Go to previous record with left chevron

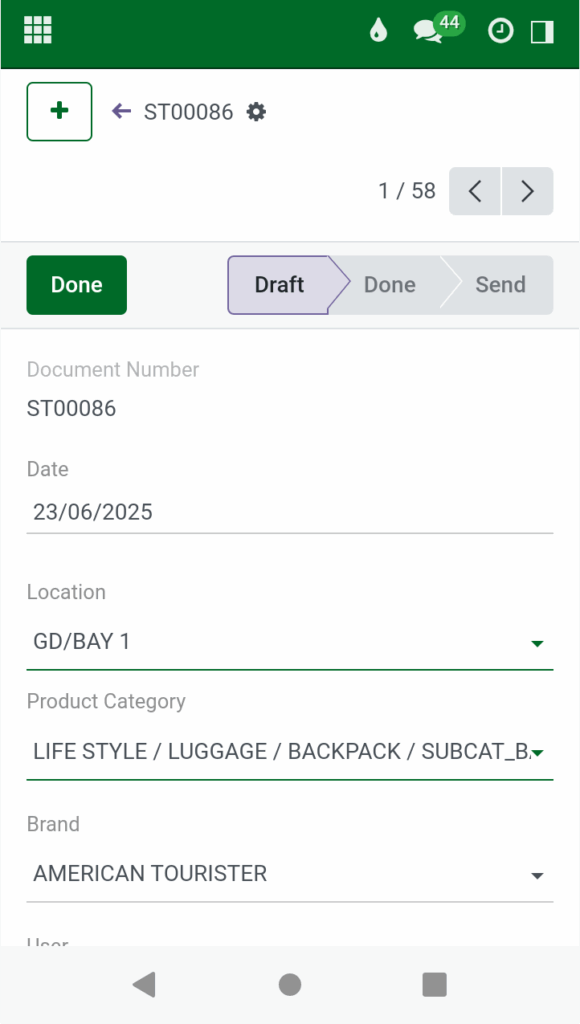coord(474,191)
